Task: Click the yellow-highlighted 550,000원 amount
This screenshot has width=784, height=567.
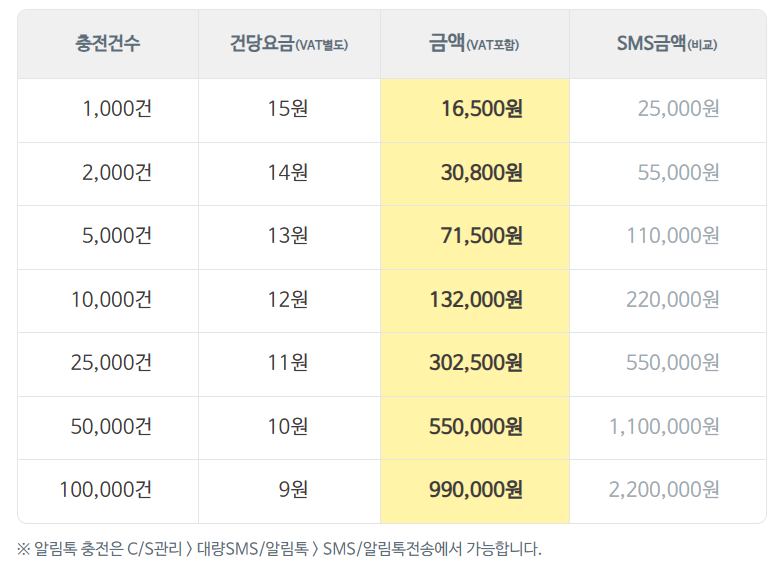Action: [x=476, y=427]
